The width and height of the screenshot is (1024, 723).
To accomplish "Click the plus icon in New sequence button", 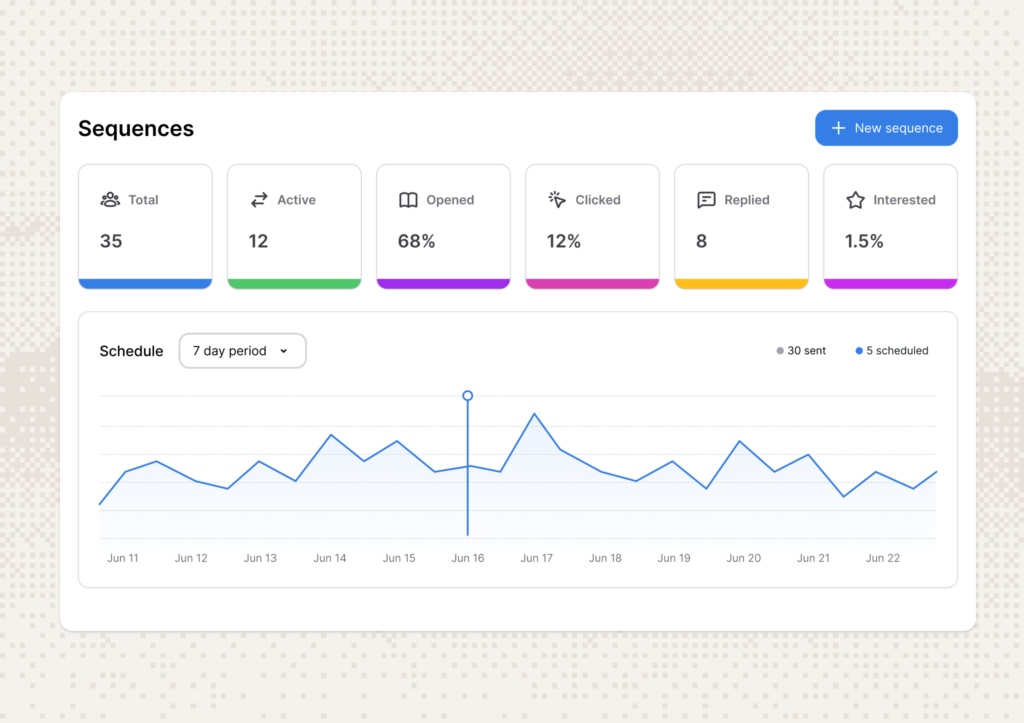I will 839,128.
